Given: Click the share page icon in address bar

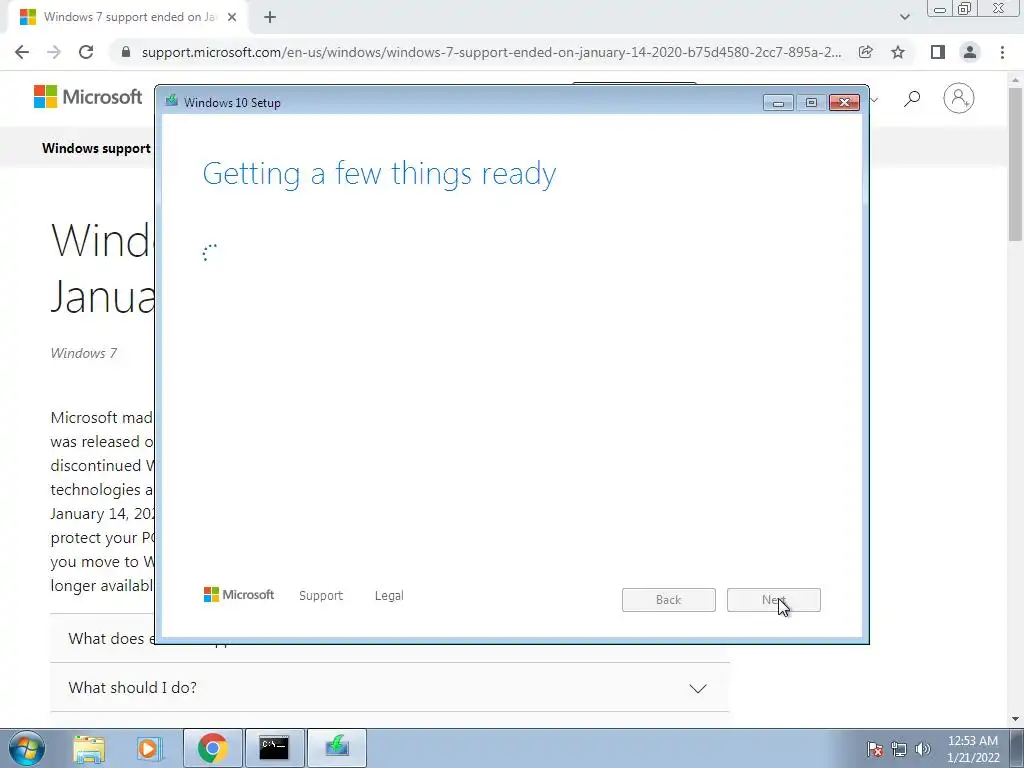Looking at the screenshot, I should (x=865, y=52).
